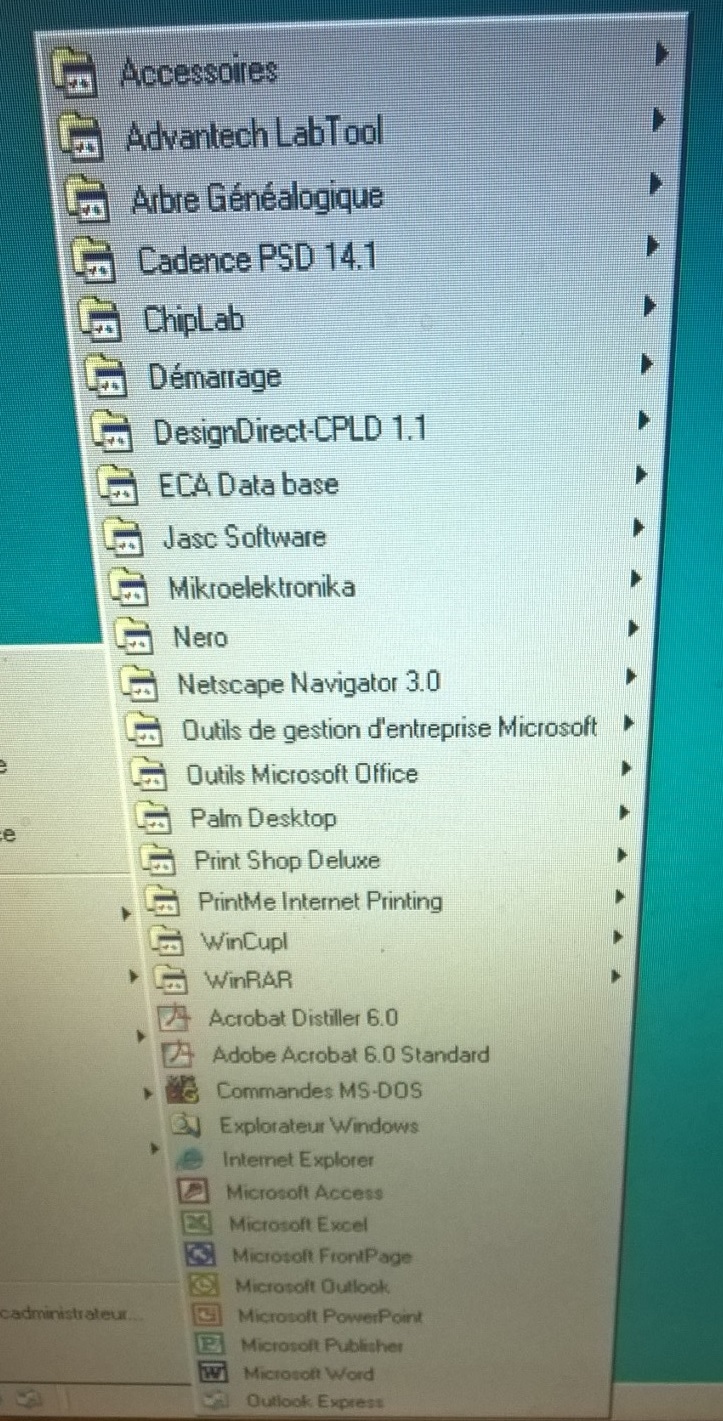This screenshot has height=1421, width=723.
Task: Select the Print Shop Deluxe label
Action: pos(287,860)
